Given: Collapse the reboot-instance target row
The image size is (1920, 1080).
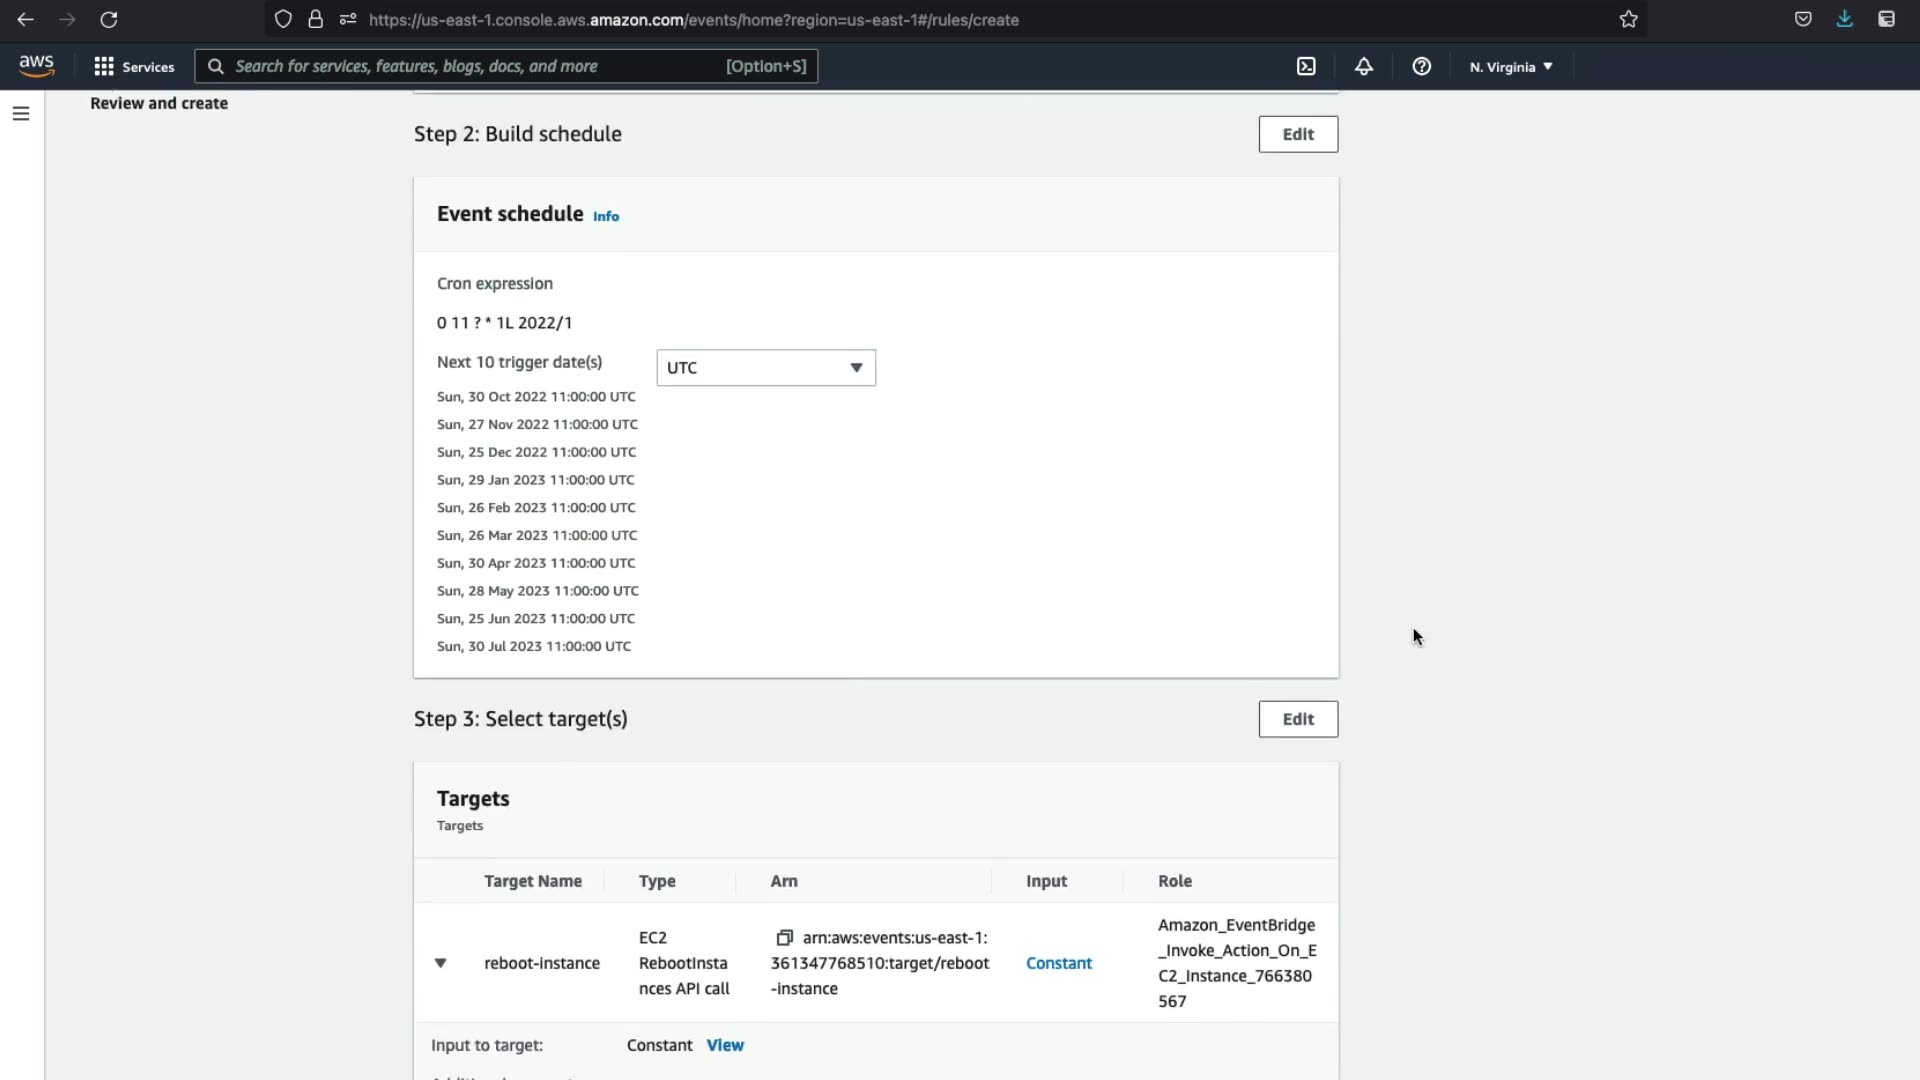Looking at the screenshot, I should click(x=440, y=963).
